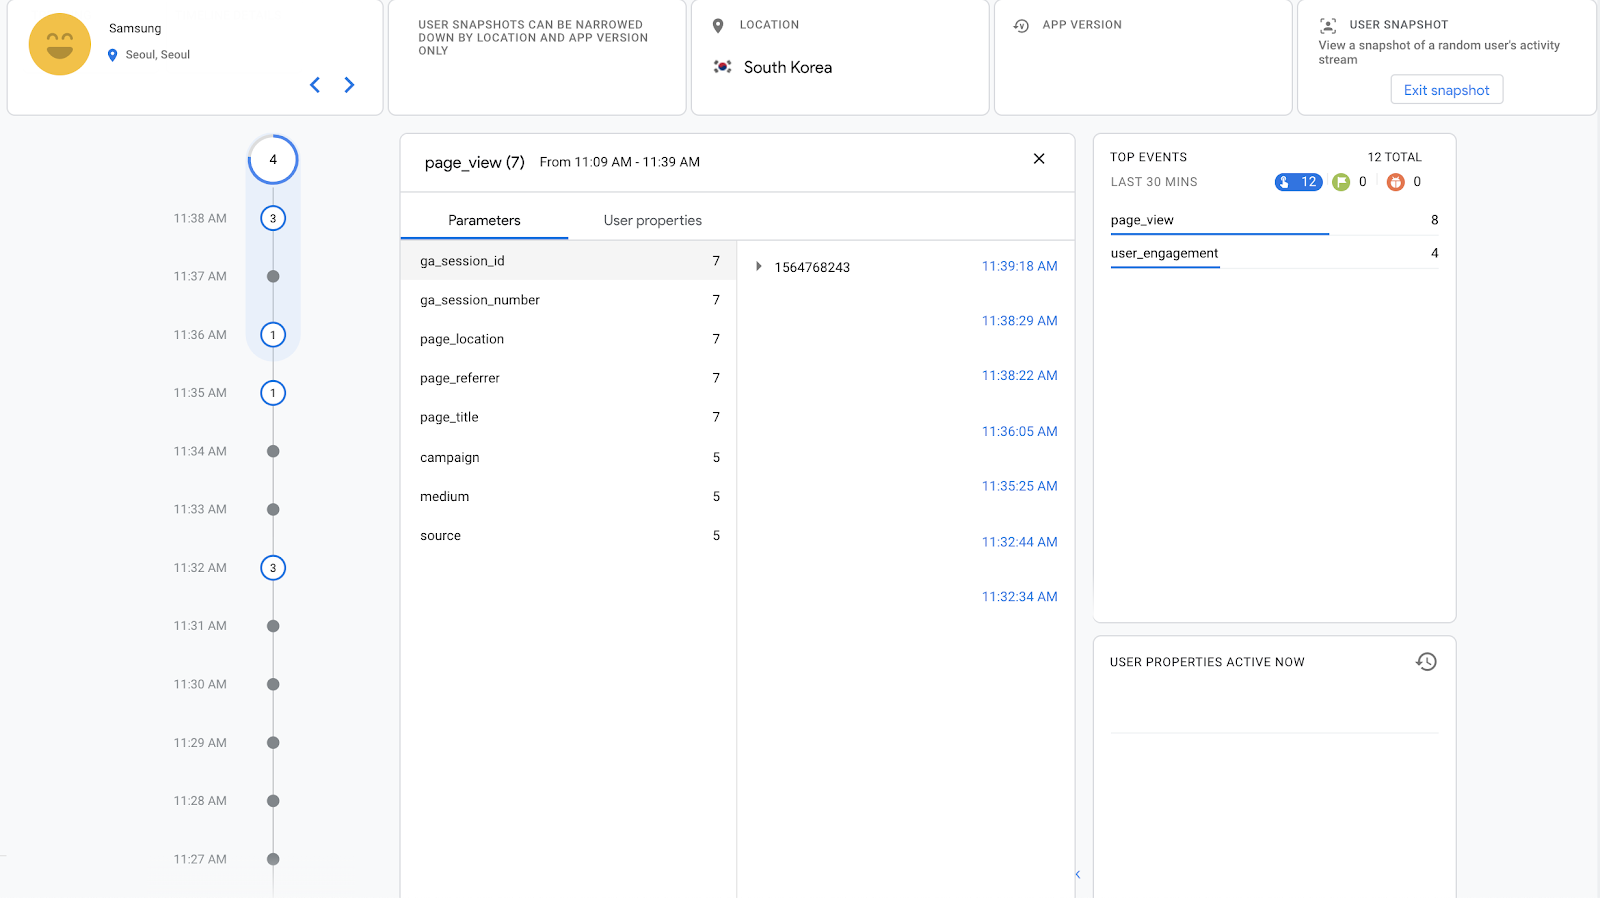Click the blue general events badge showing 12
Screen dimensions: 1600x898
pos(1298,182)
